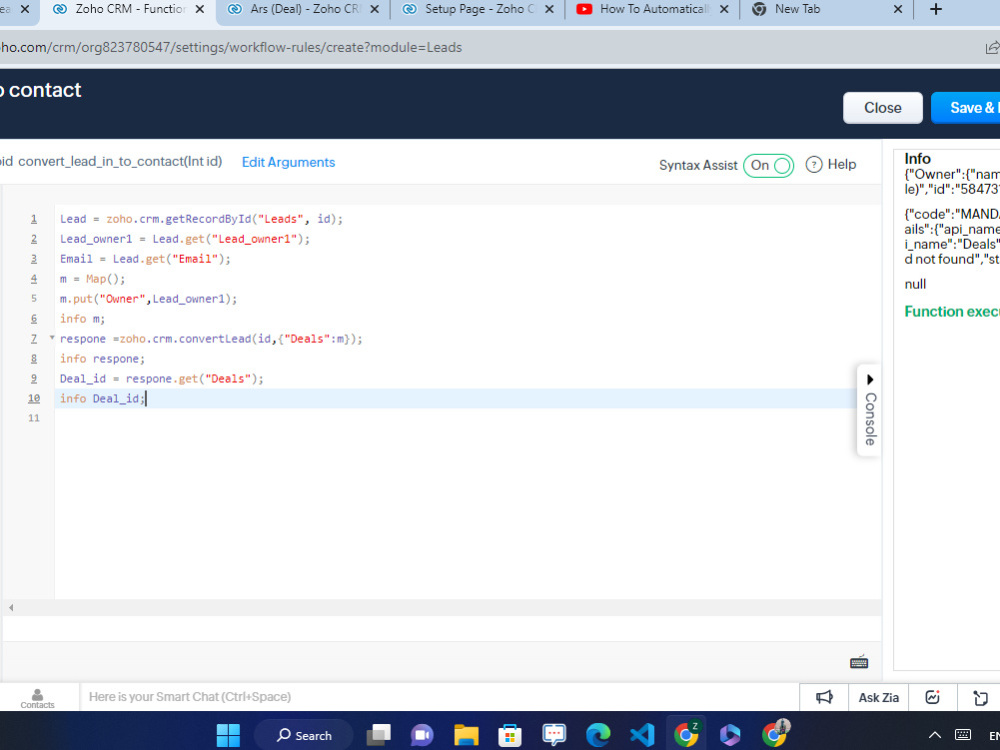Open Visual Studio Code from the taskbar
The width and height of the screenshot is (1000, 750).
point(642,735)
